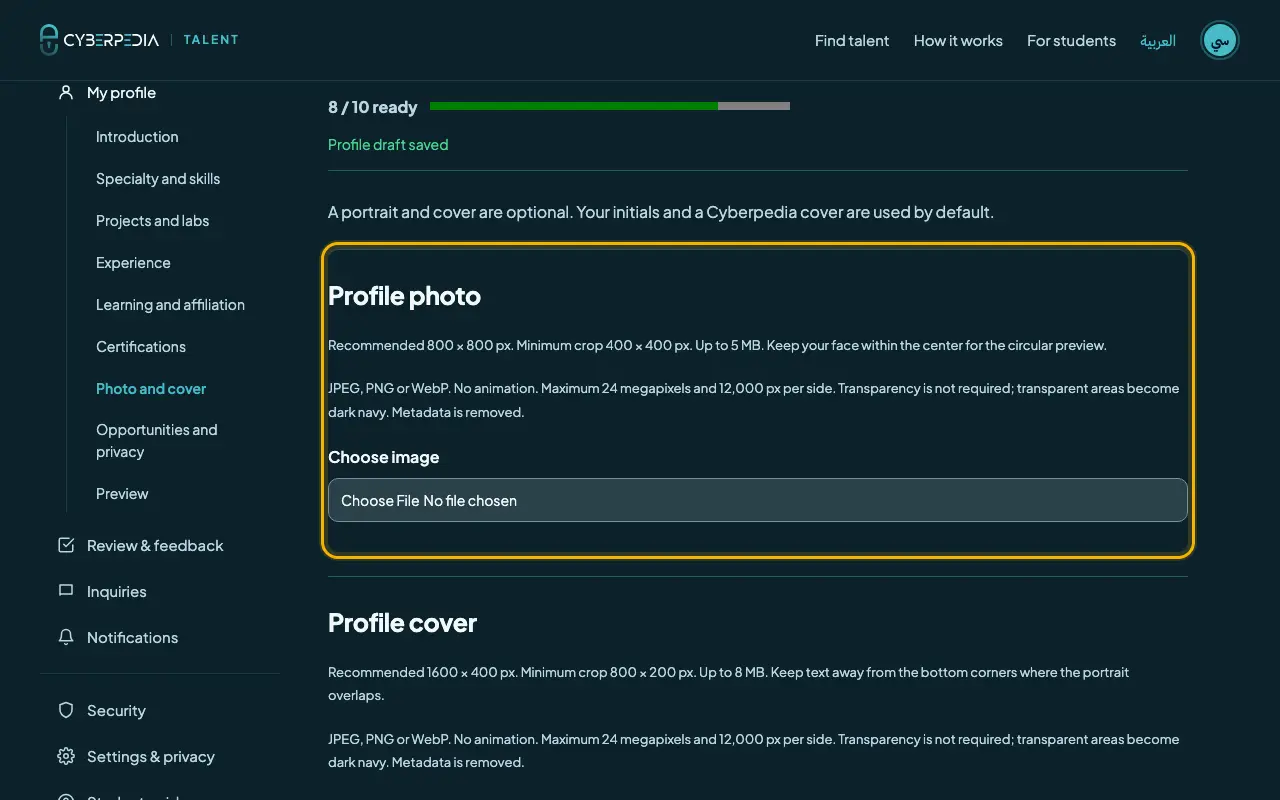Open Settings & privacy page
This screenshot has width=1280, height=800.
(x=151, y=757)
